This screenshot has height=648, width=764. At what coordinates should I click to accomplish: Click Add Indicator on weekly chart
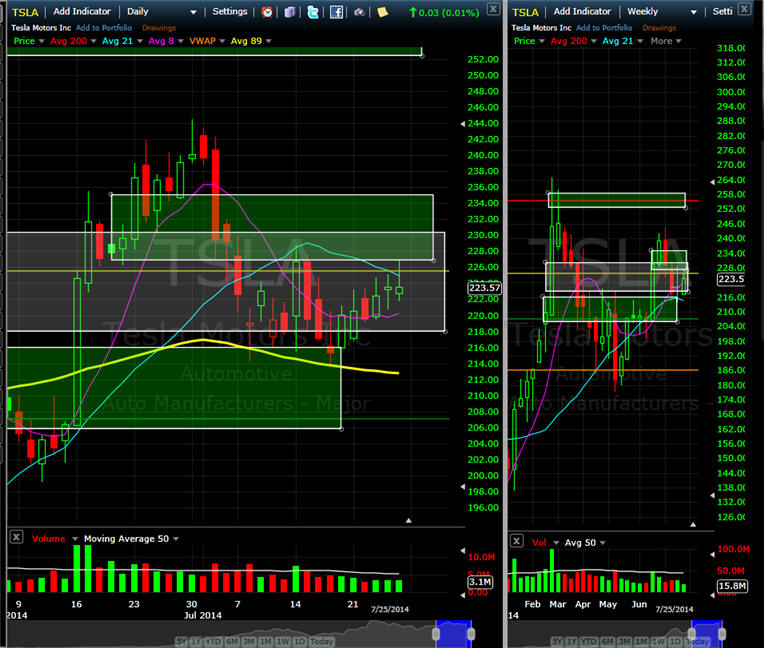(582, 11)
